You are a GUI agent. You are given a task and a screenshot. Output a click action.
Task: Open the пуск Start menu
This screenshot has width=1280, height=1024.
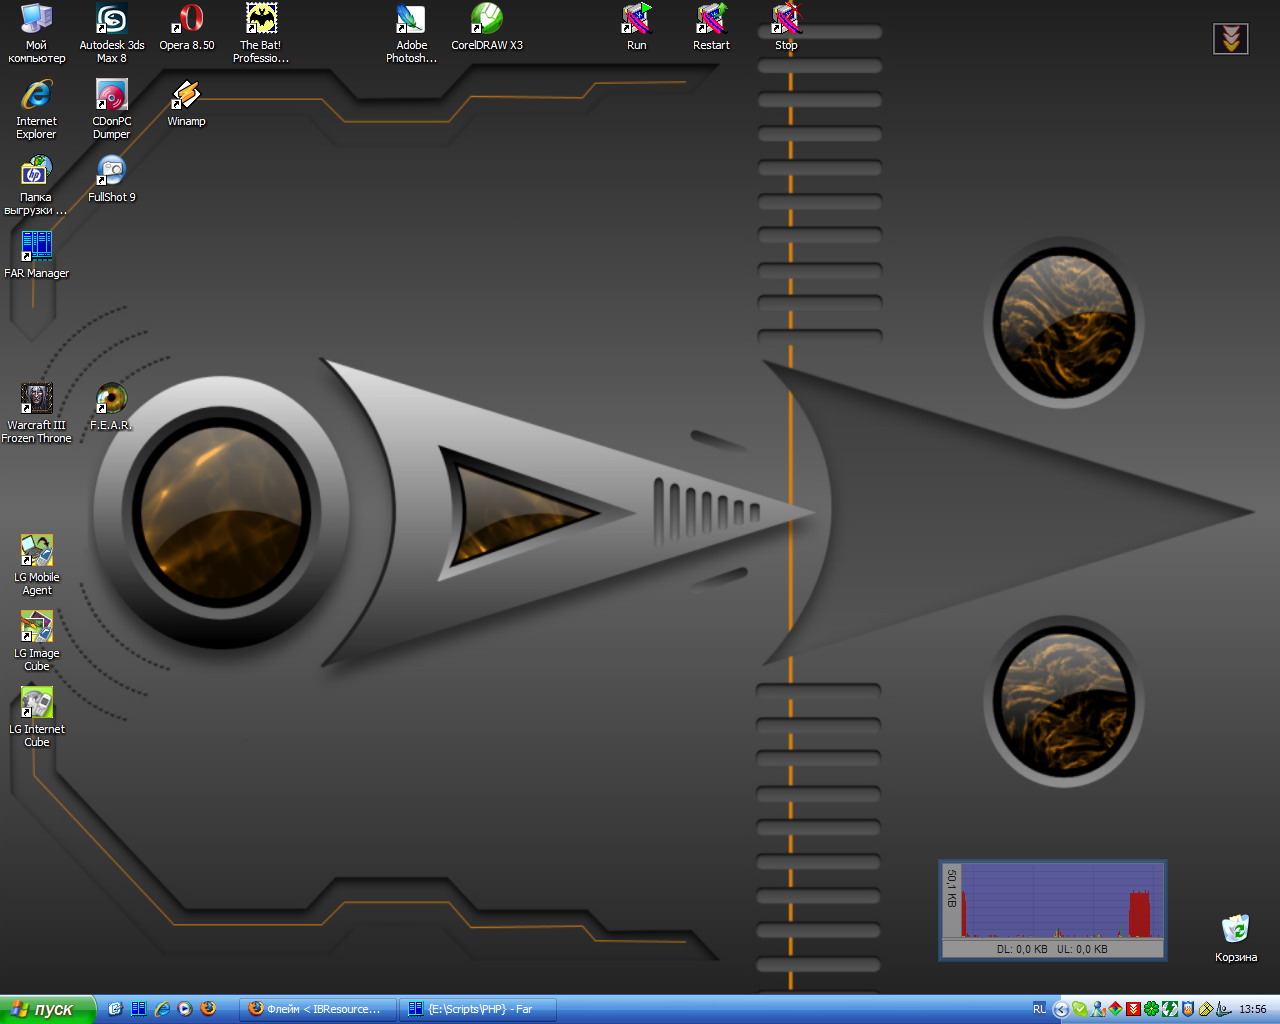(47, 1009)
